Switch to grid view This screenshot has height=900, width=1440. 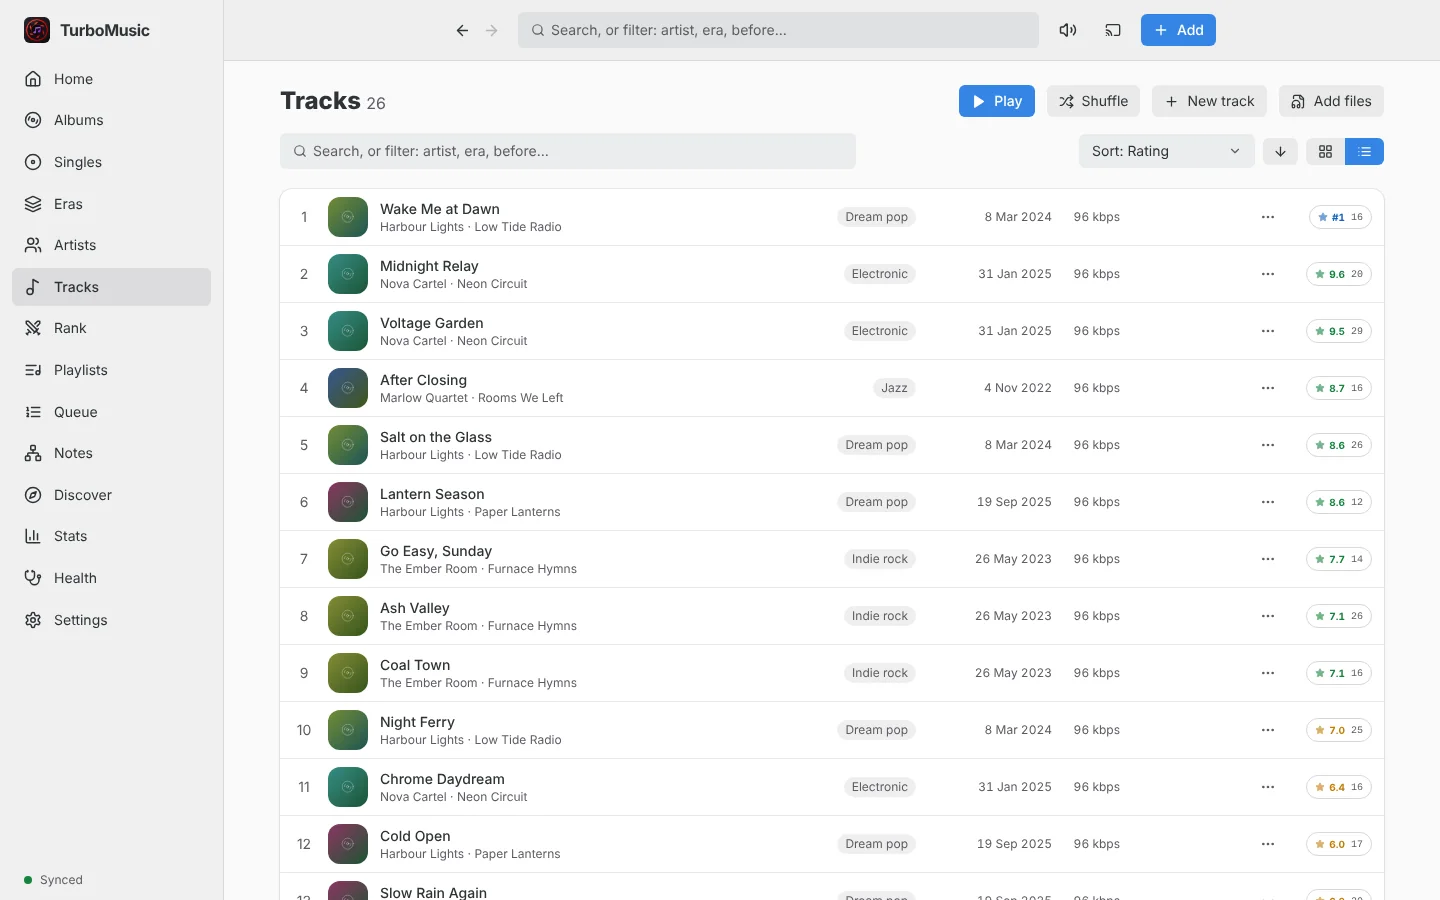(1326, 151)
